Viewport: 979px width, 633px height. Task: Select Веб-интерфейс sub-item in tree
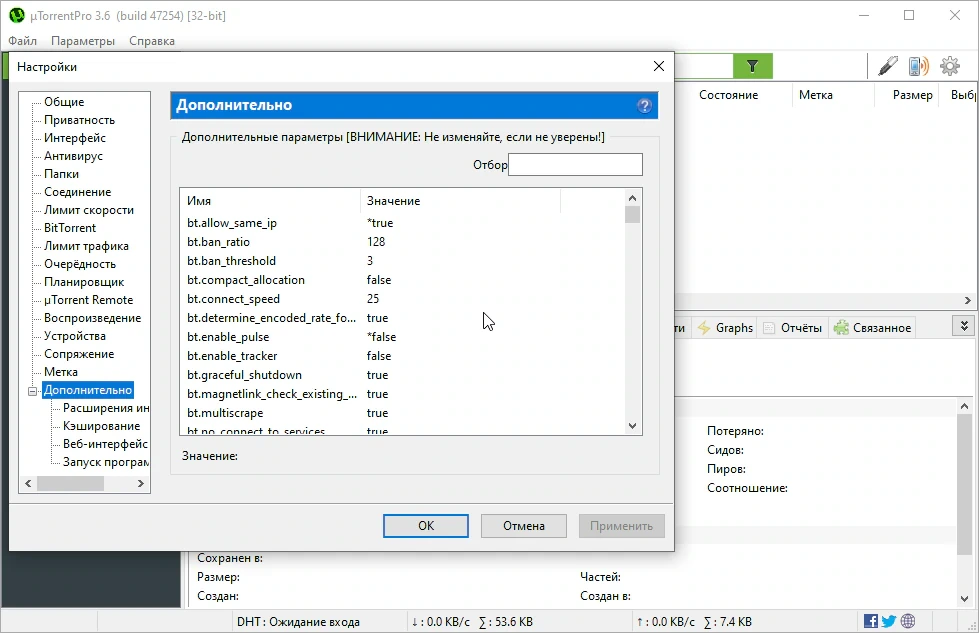105,444
